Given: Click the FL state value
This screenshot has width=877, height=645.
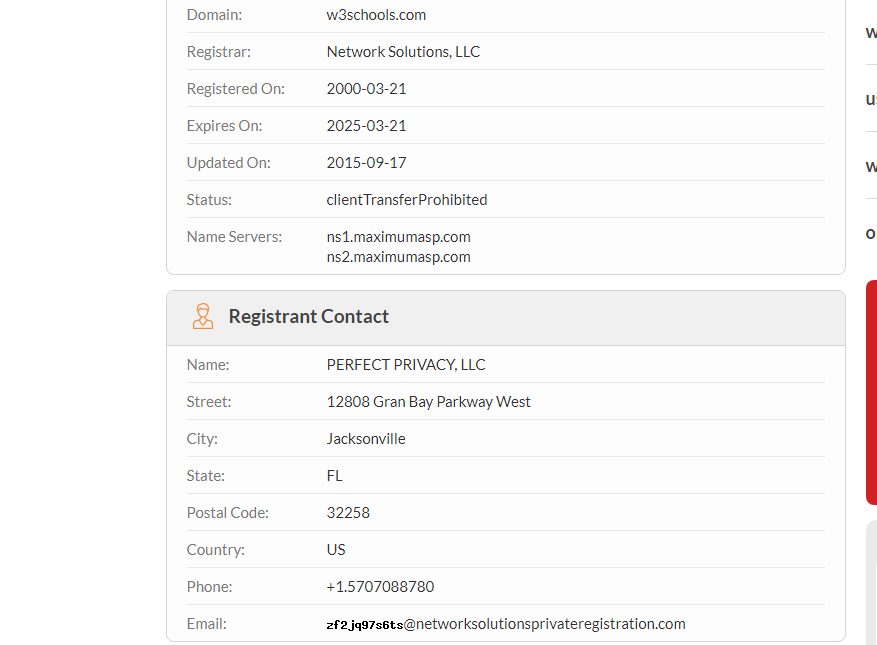Looking at the screenshot, I should pos(335,476).
